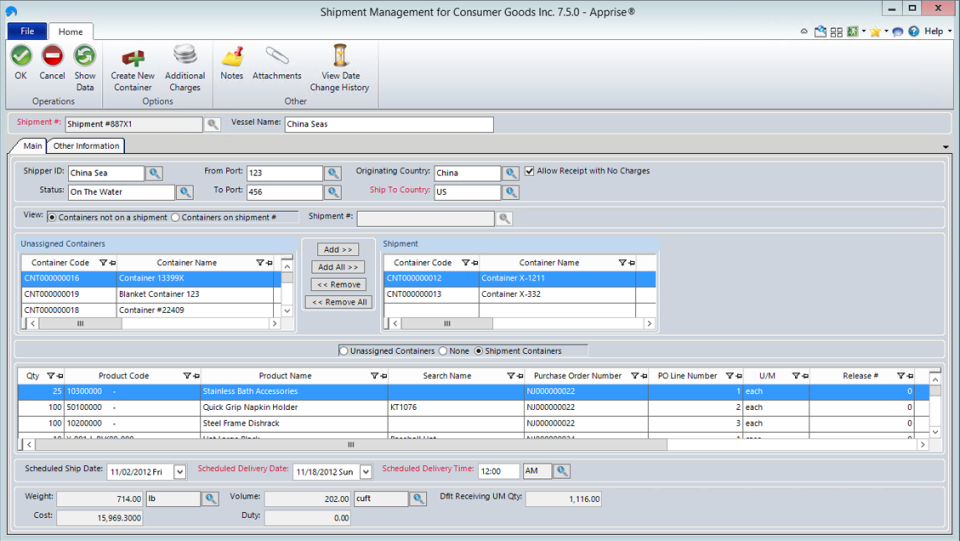
Task: Click the From Port input field
Action: pyautogui.click(x=285, y=173)
